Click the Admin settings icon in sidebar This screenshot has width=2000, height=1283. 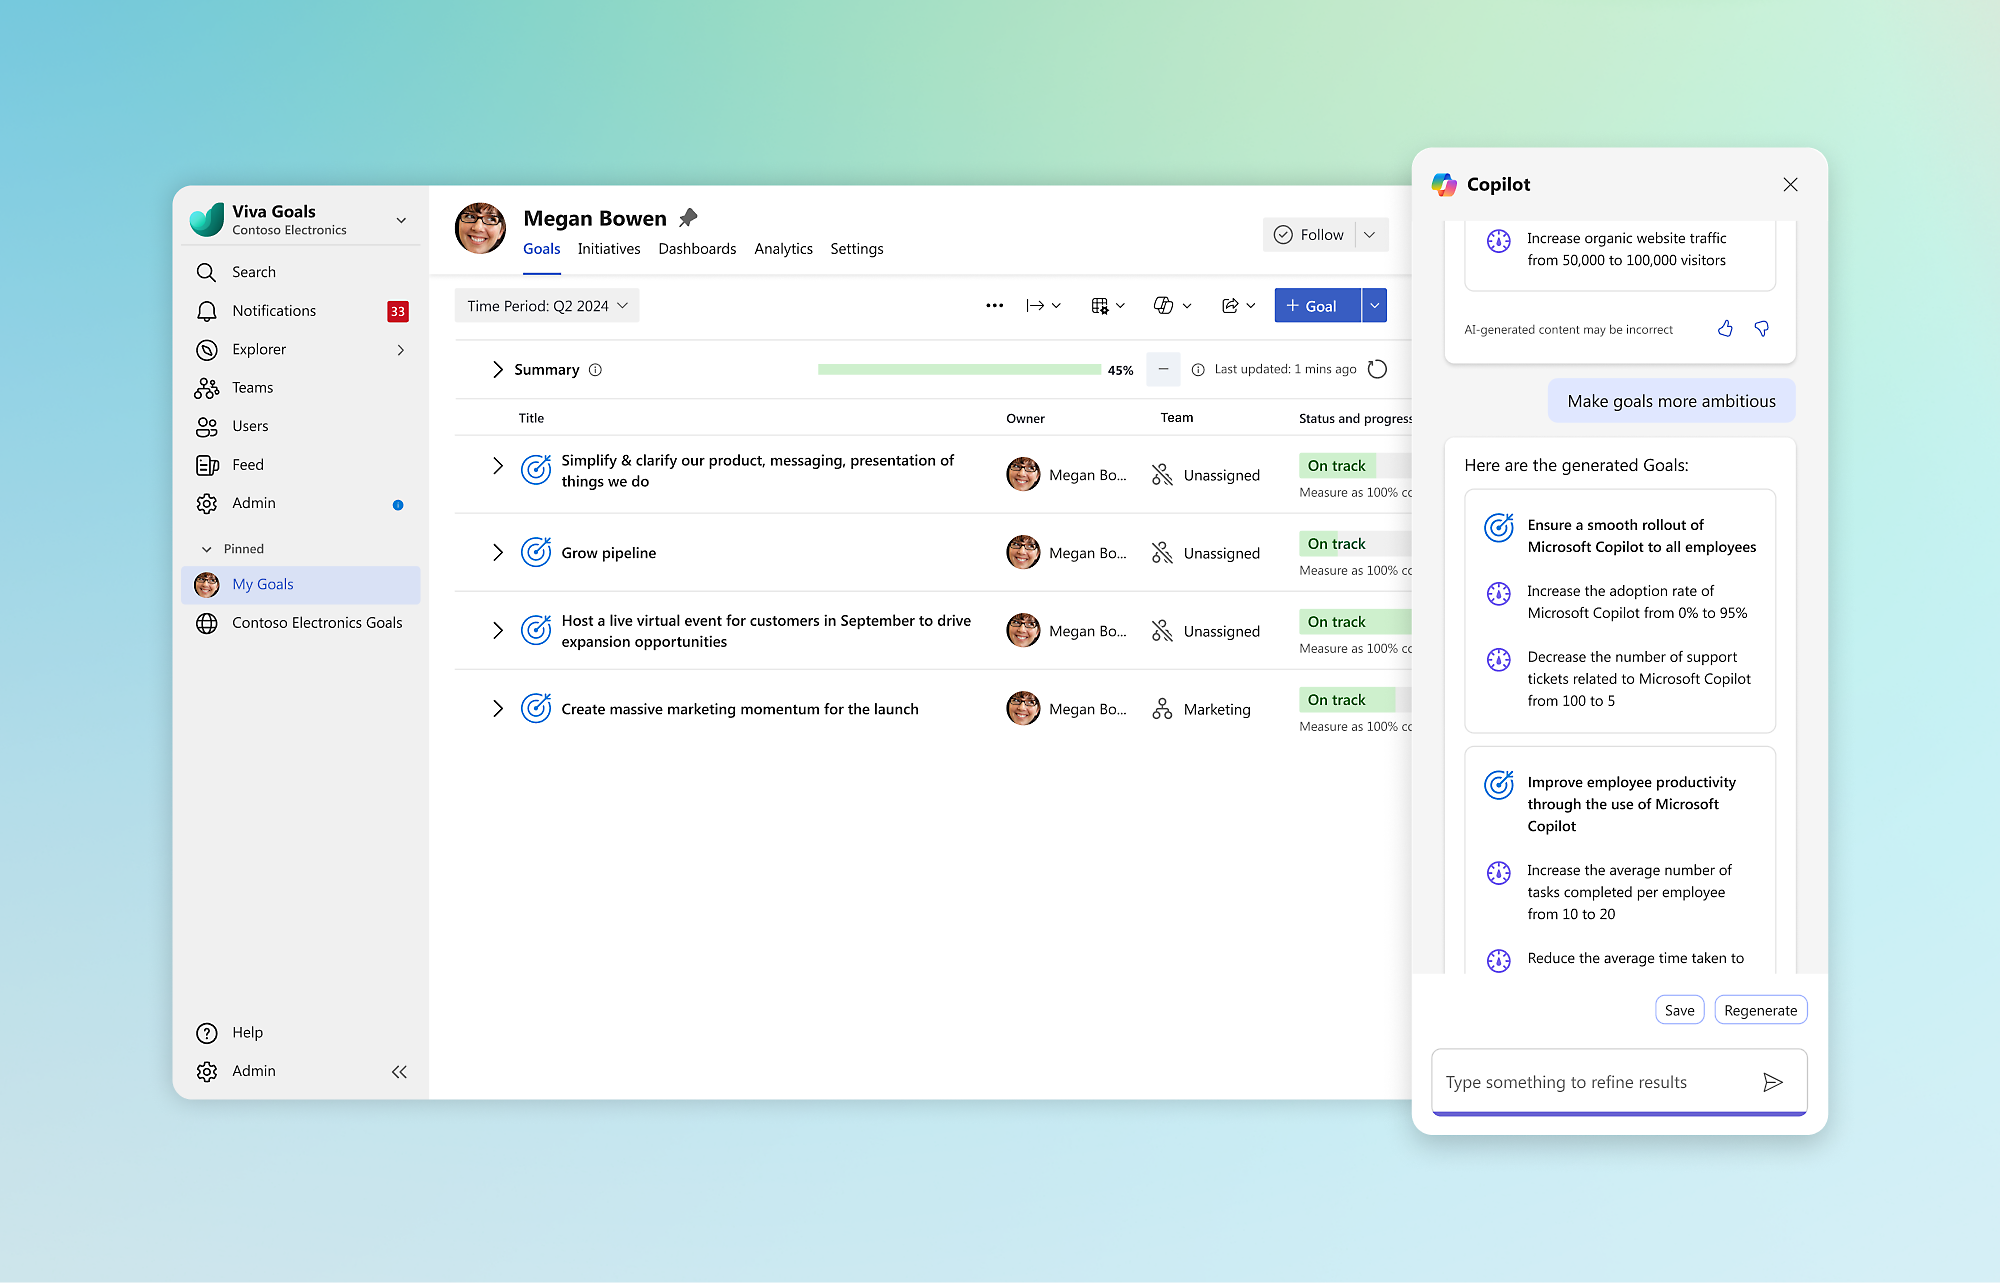(207, 1070)
